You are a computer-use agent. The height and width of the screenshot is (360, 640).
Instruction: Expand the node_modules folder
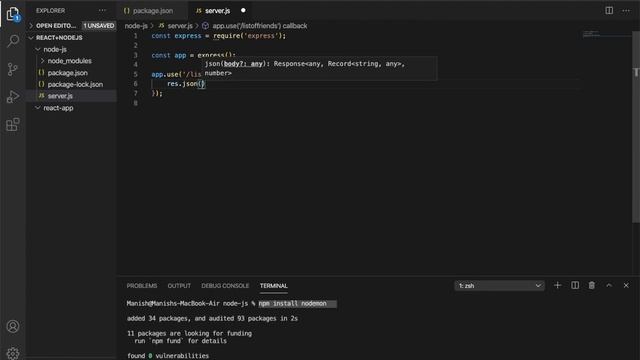69,61
